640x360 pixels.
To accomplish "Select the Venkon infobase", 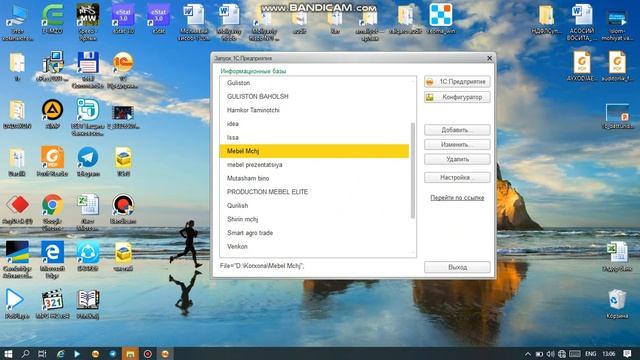I will pos(314,247).
